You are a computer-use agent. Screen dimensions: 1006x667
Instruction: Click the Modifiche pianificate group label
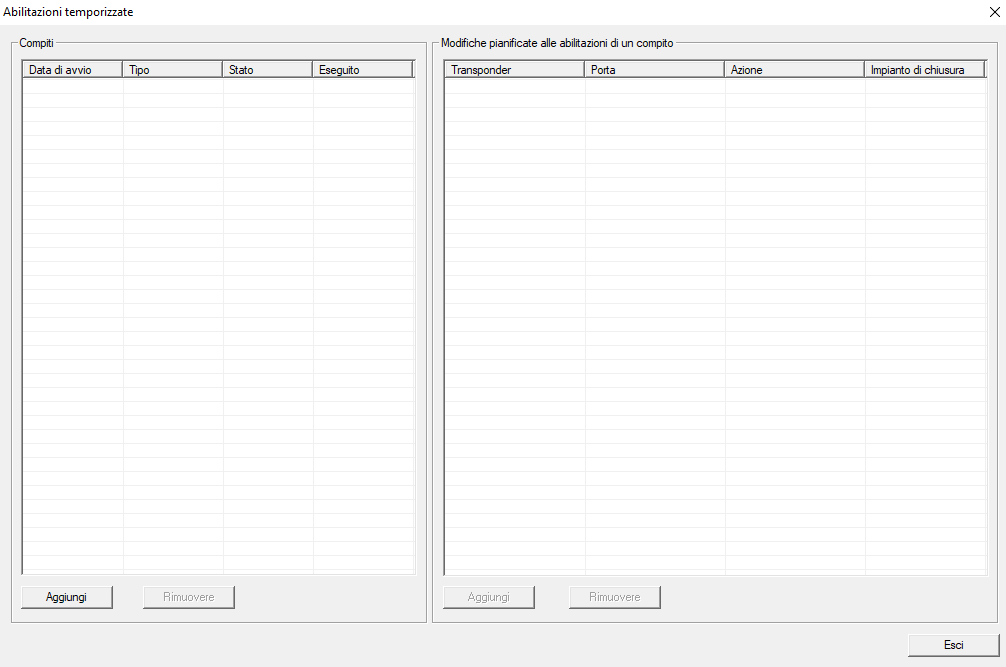[557, 44]
